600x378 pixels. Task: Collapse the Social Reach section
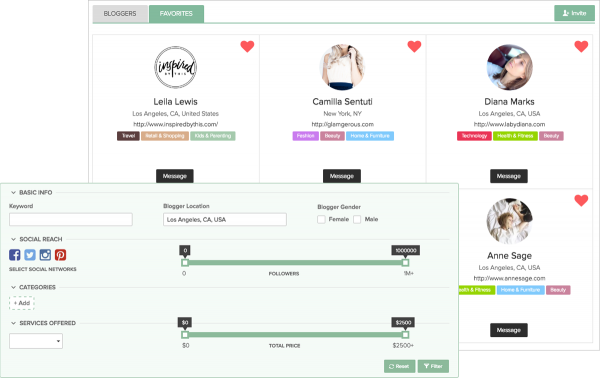(x=13, y=239)
